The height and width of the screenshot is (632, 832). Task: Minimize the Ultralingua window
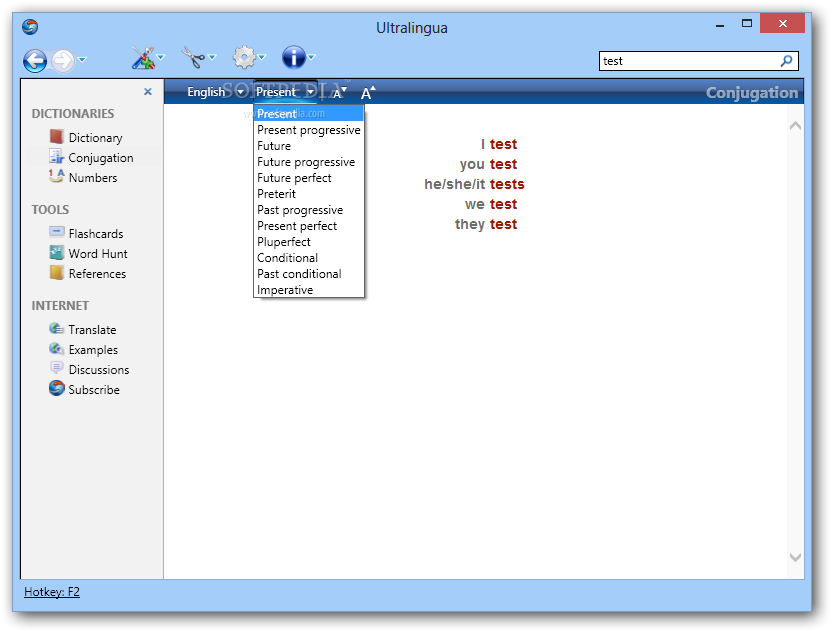click(720, 25)
